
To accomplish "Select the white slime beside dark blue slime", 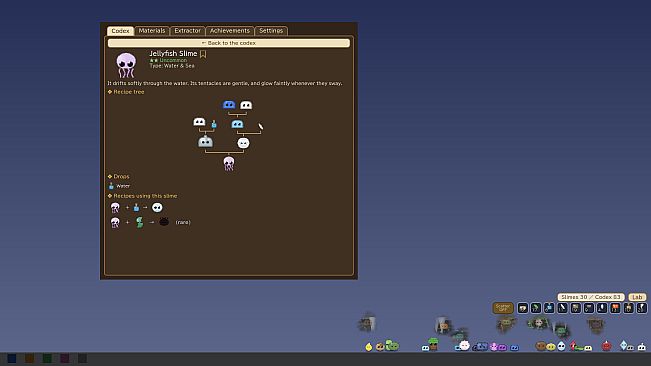I will 246,105.
